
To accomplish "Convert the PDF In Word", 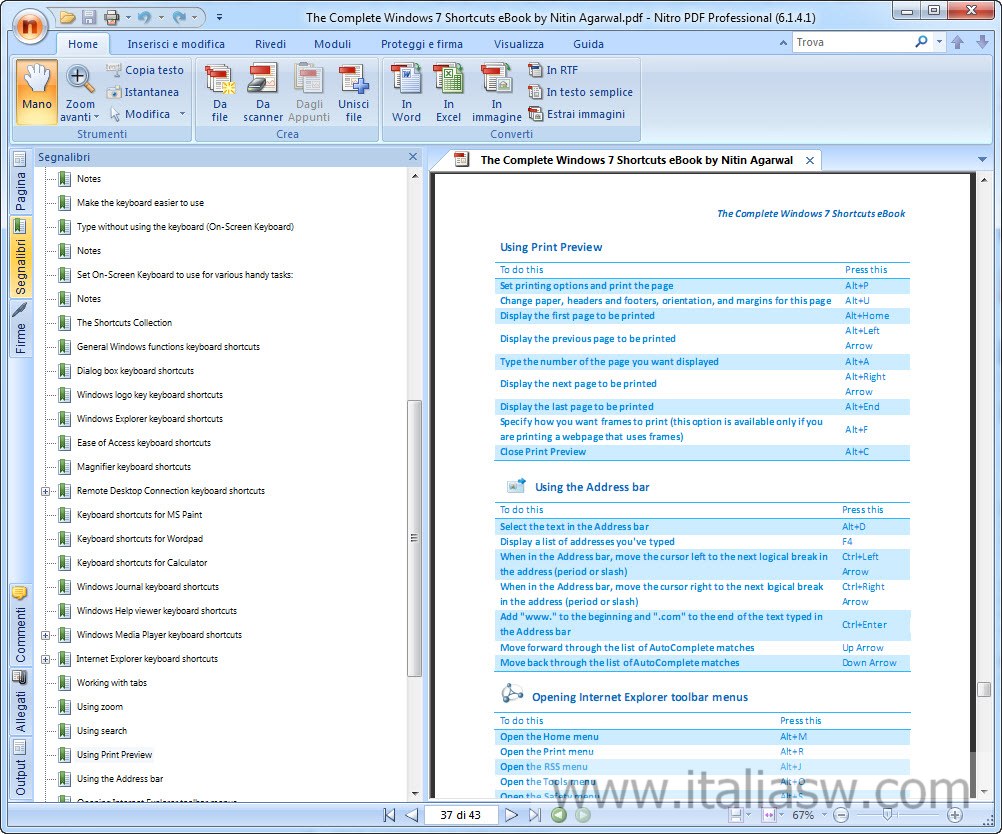I will 406,91.
